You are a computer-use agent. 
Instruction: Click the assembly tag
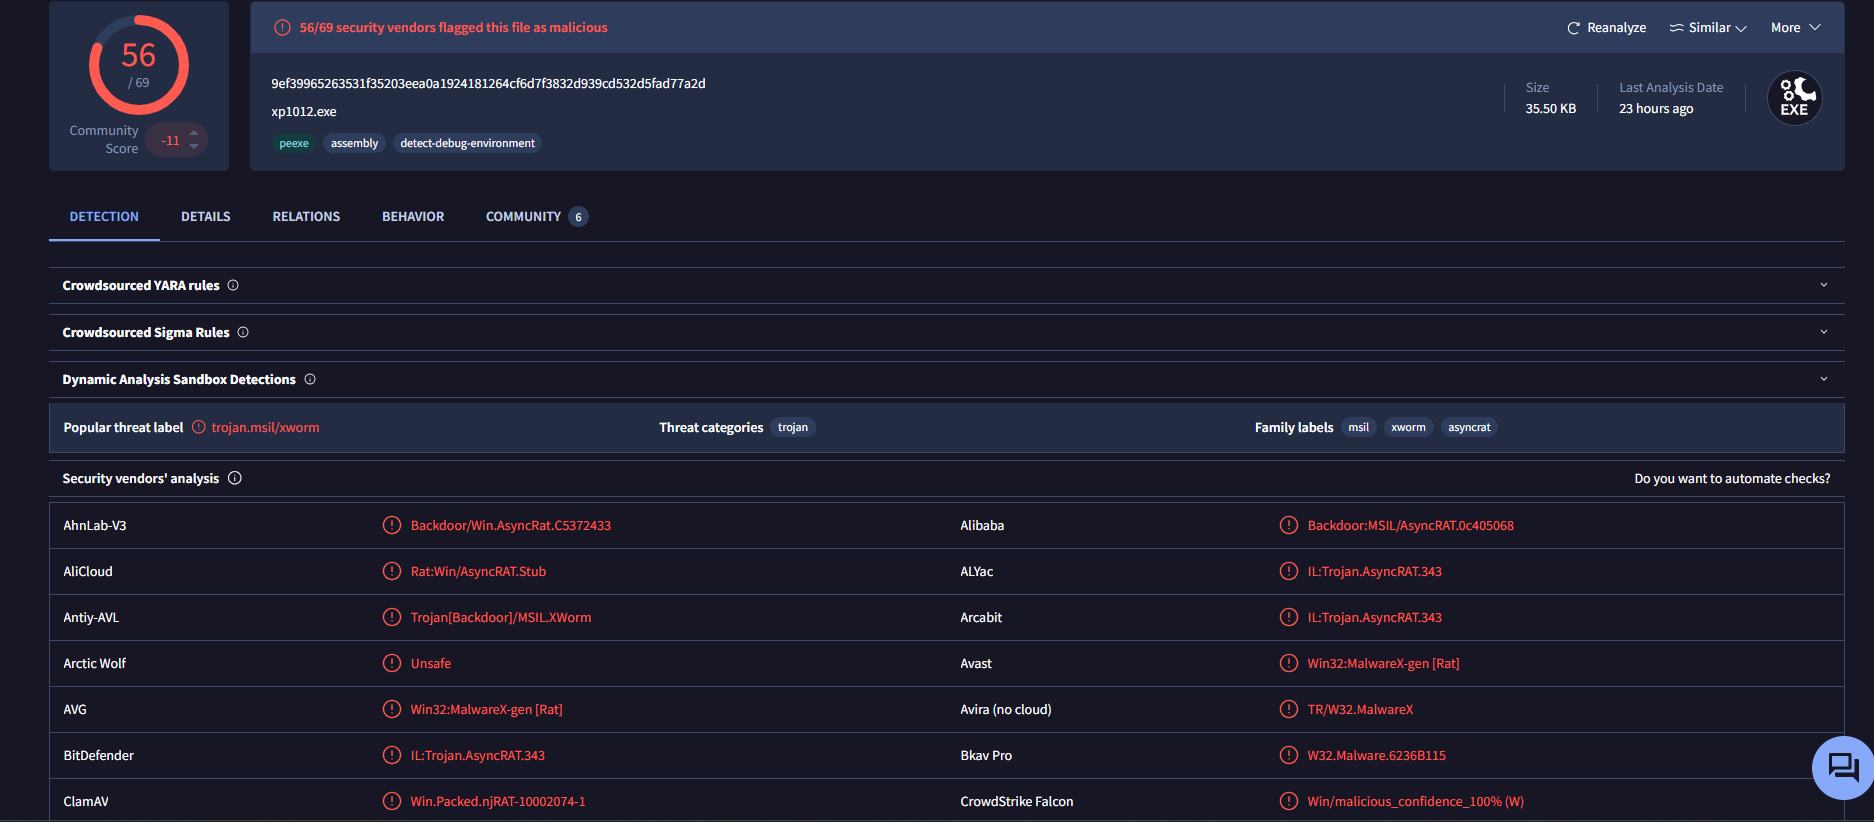pyautogui.click(x=354, y=143)
